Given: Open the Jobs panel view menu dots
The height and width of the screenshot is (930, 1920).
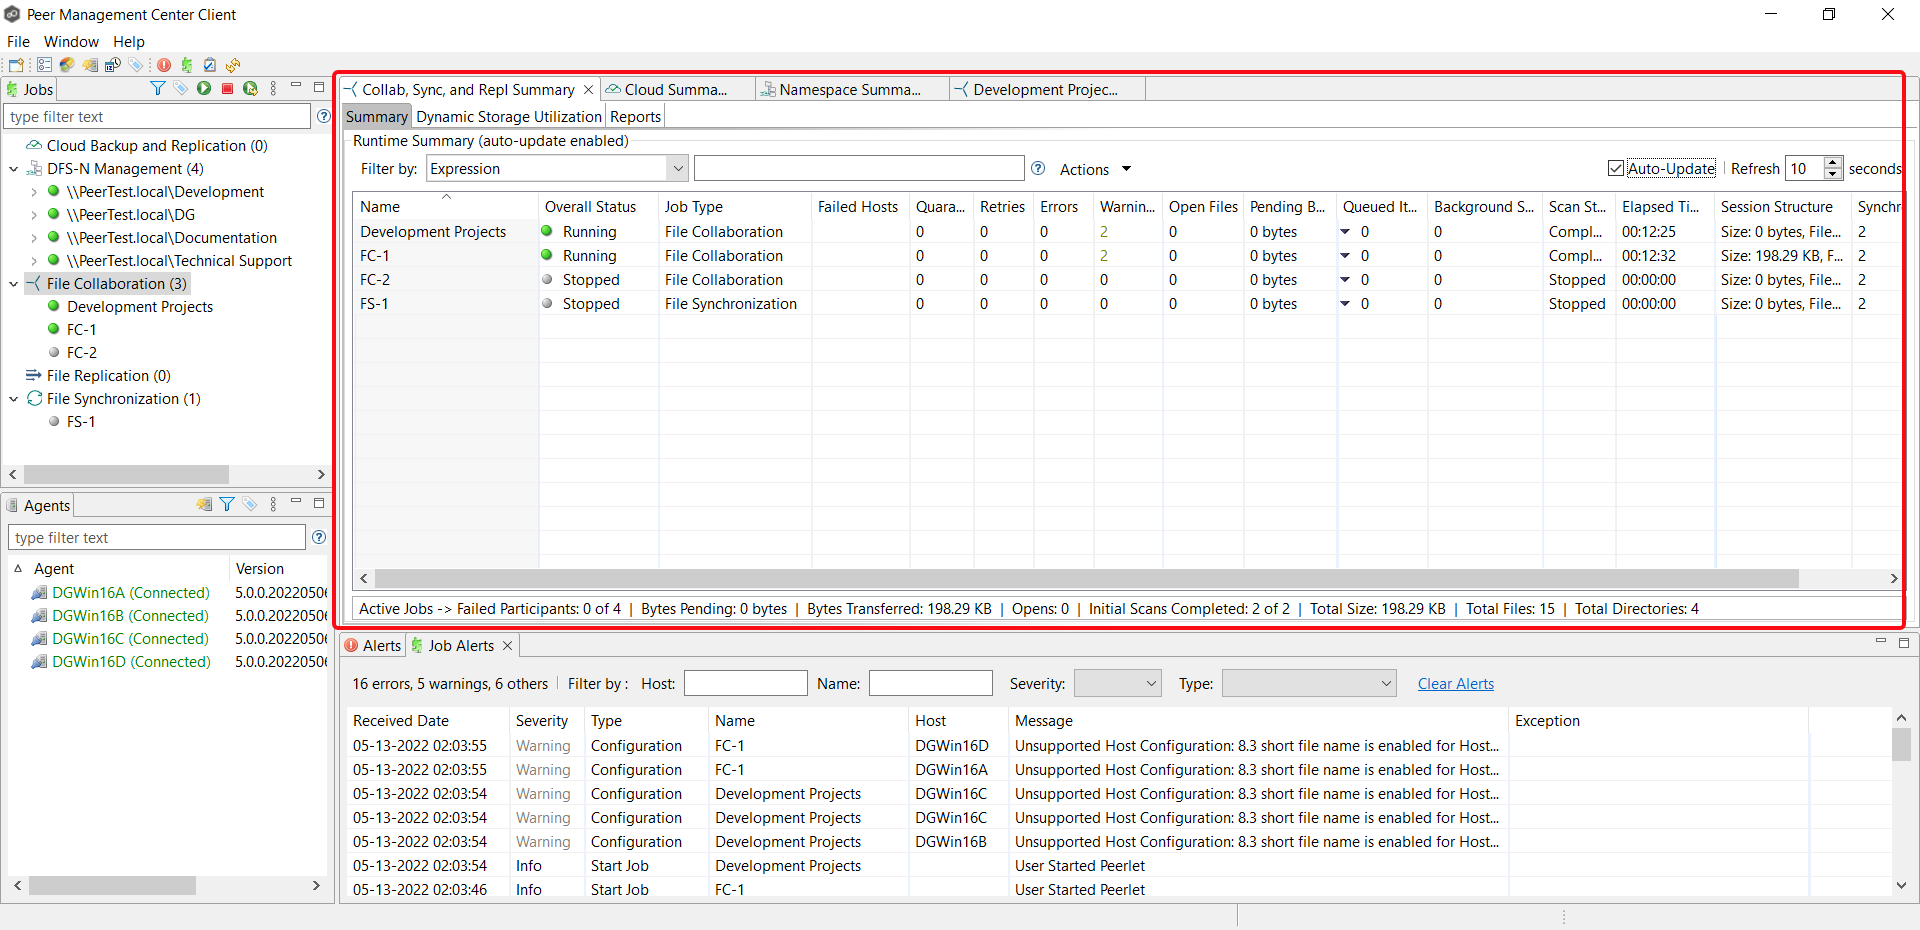Looking at the screenshot, I should 273,89.
